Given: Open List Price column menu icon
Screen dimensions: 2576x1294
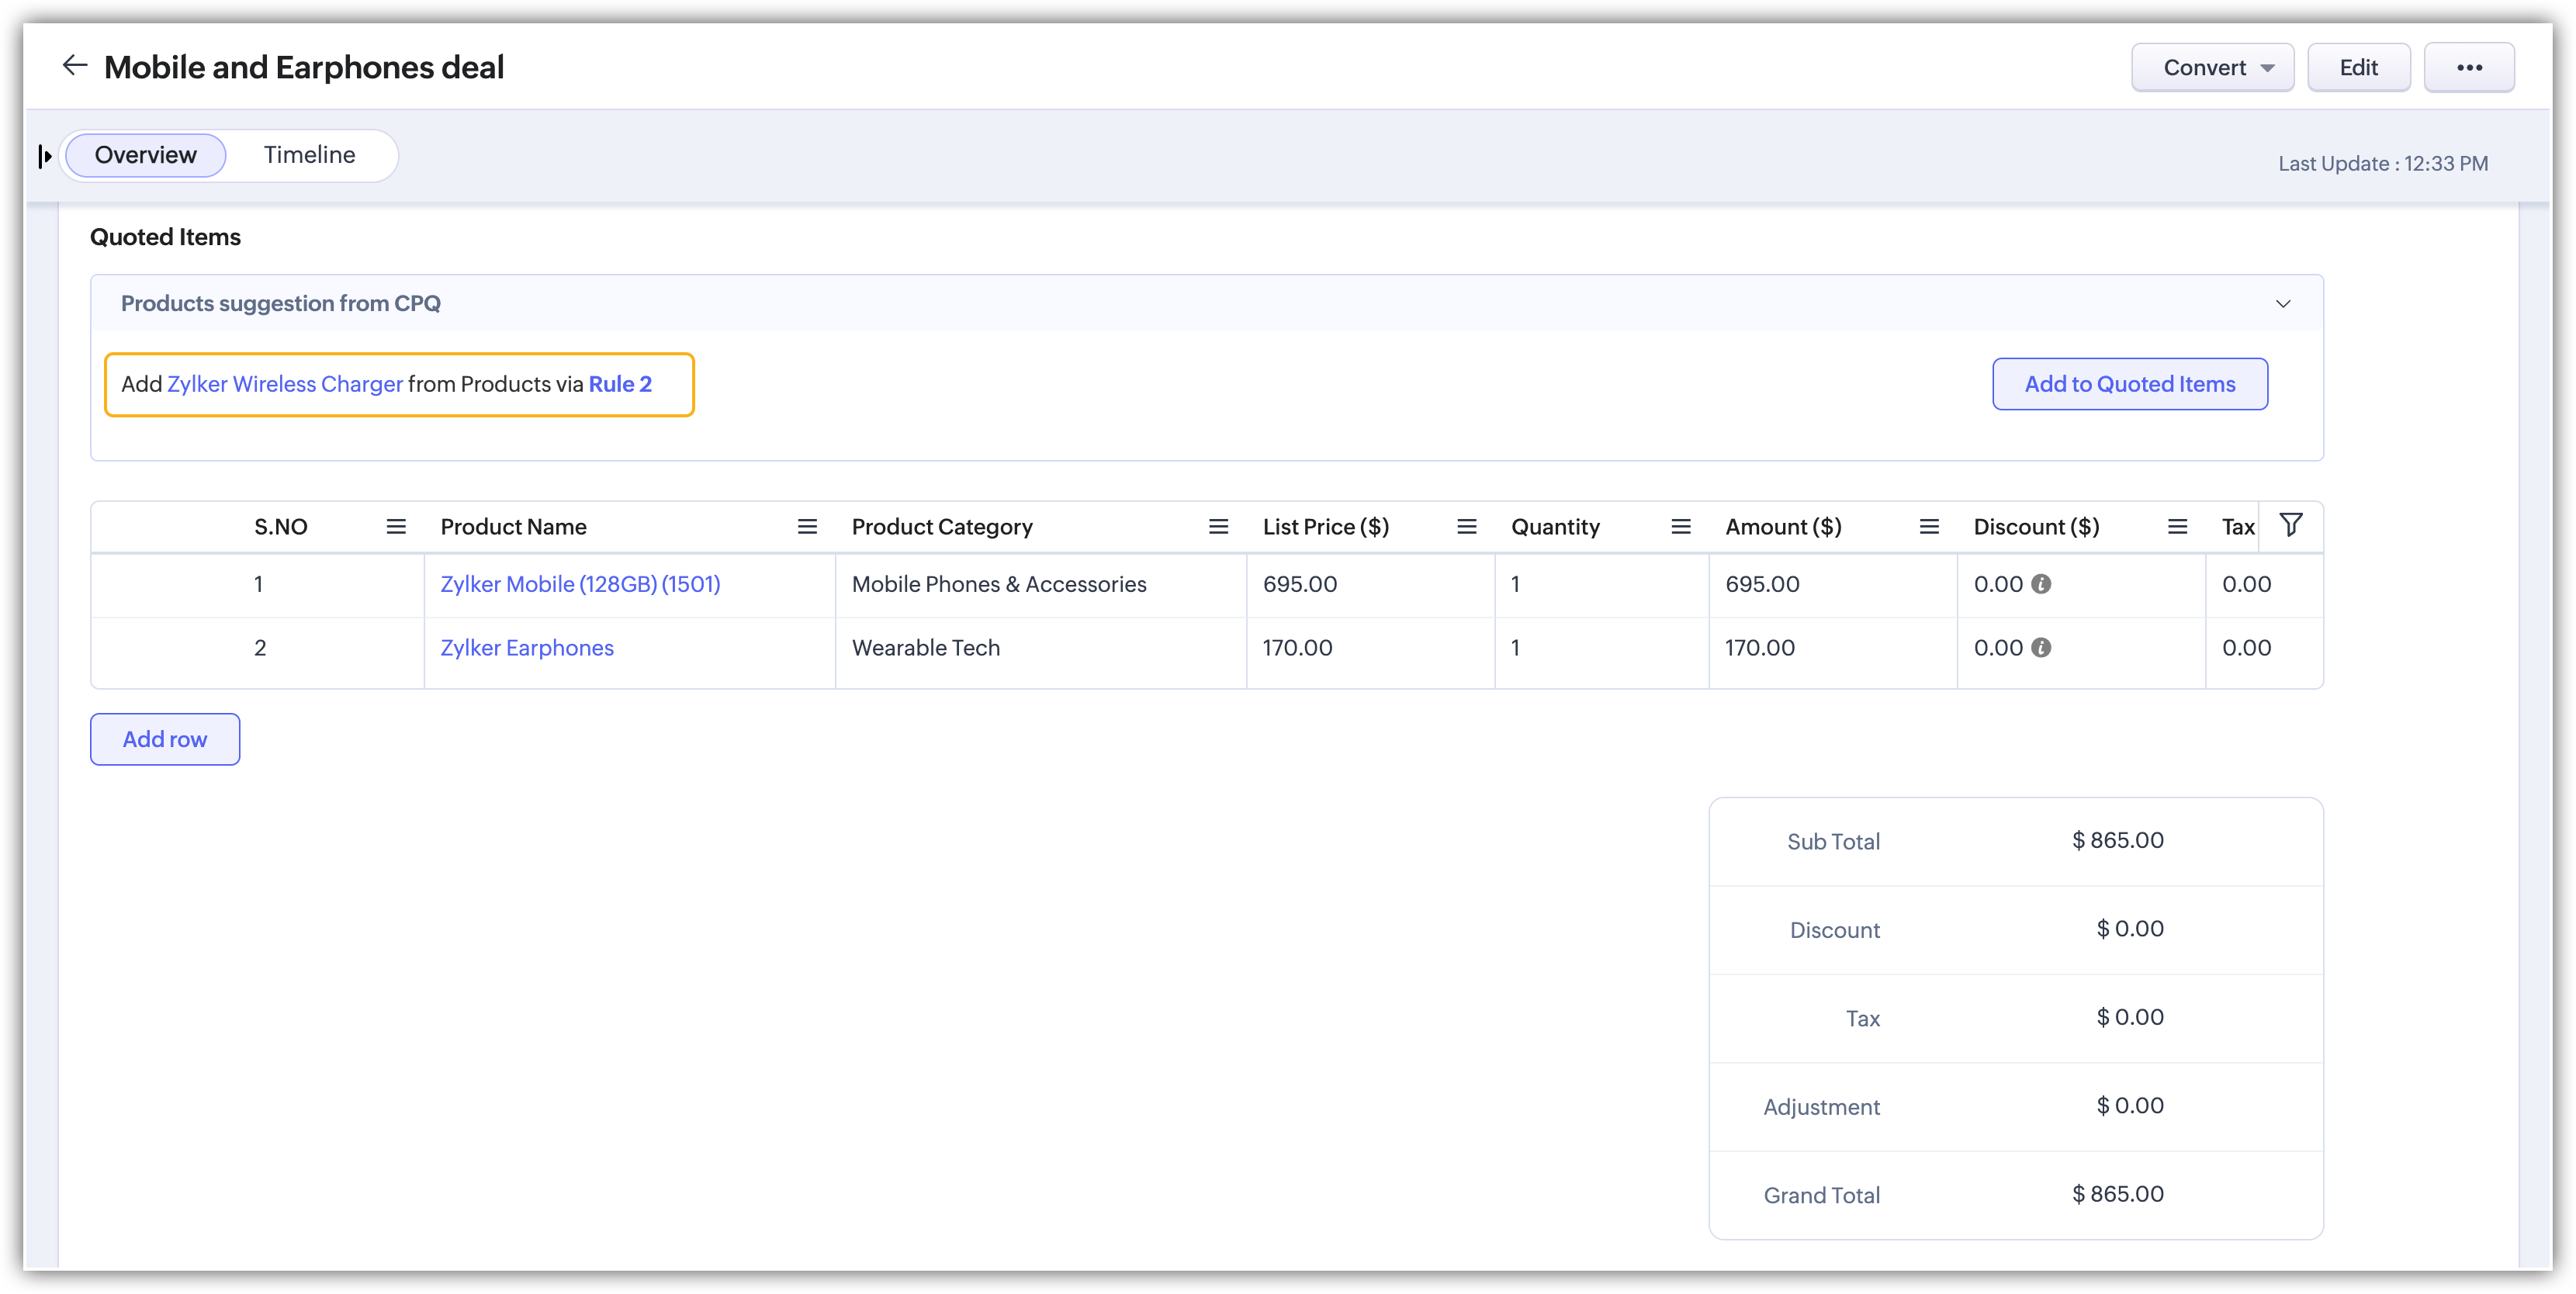Looking at the screenshot, I should coord(1466,527).
